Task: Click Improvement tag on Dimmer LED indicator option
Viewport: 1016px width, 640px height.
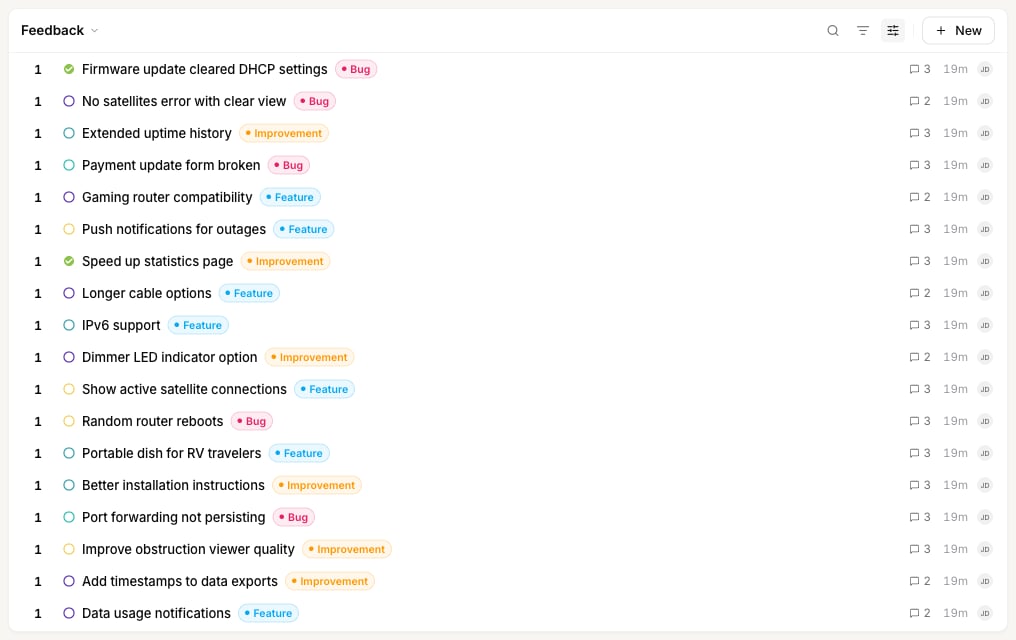Action: pos(309,358)
